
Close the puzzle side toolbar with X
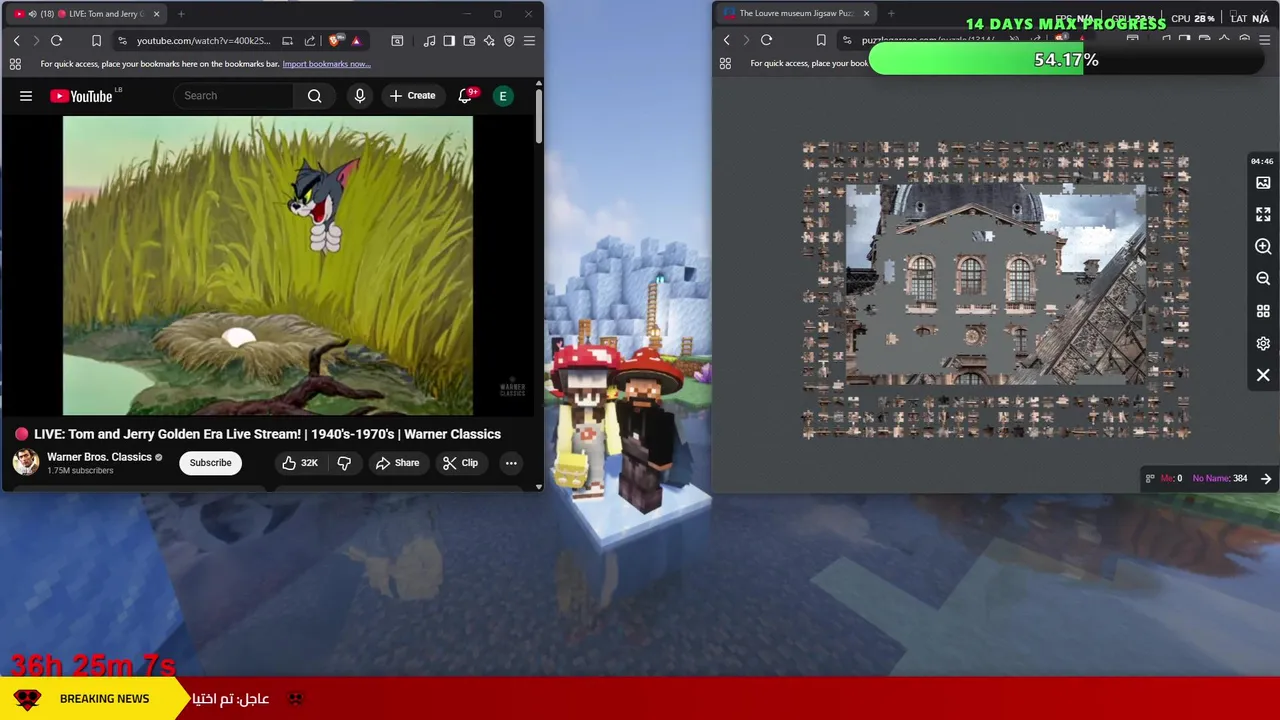click(x=1263, y=375)
